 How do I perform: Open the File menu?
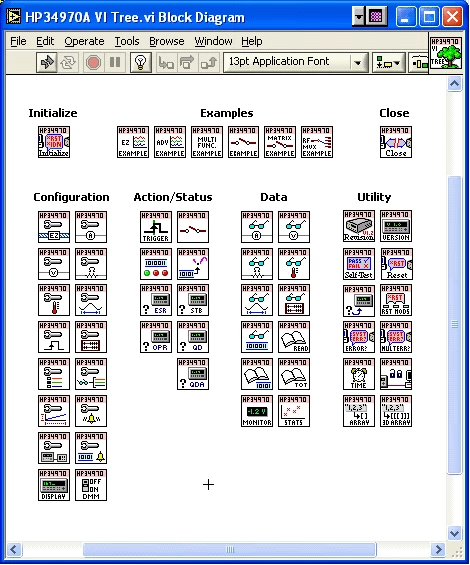tap(18, 41)
